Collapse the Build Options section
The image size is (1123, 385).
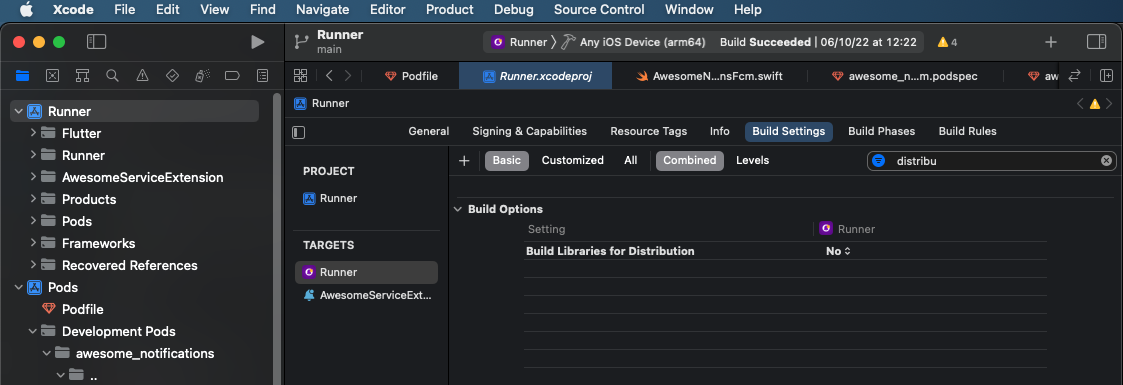click(458, 209)
